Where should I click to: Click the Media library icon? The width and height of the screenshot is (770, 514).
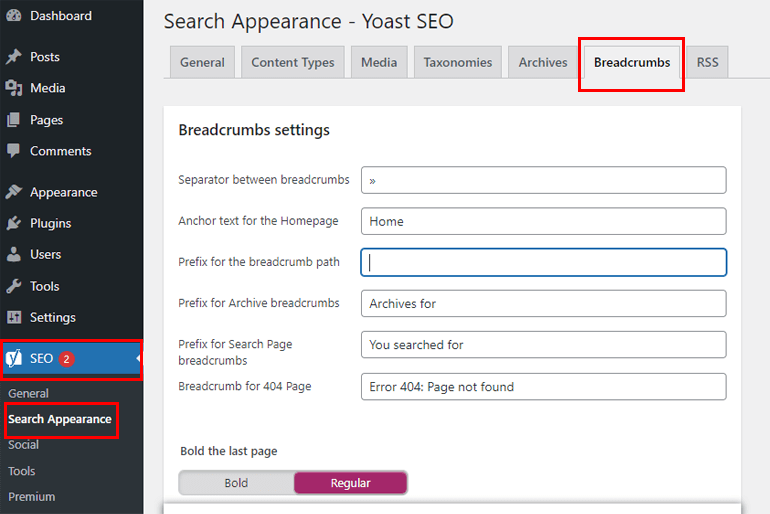[14, 88]
